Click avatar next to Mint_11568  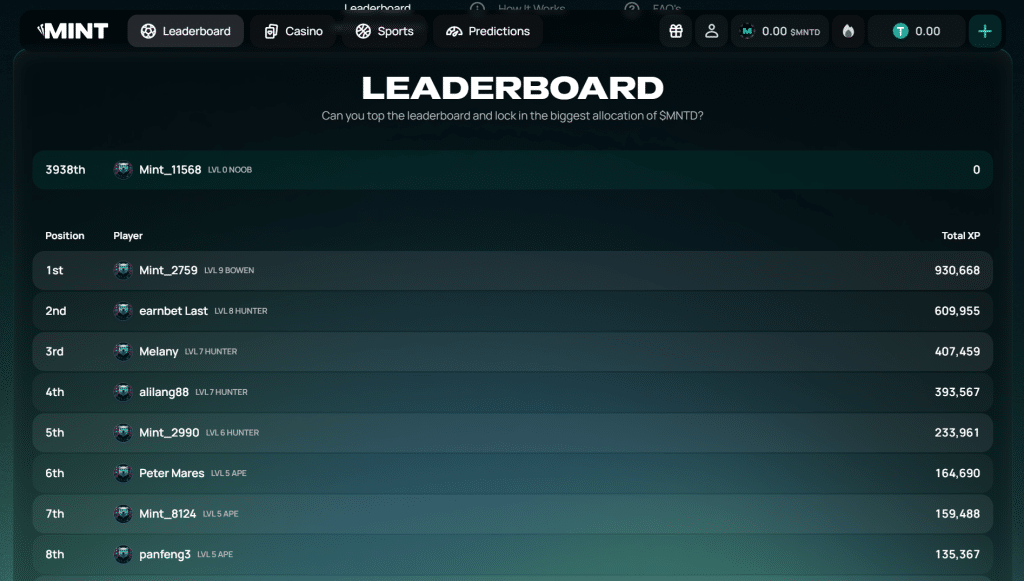click(x=123, y=170)
